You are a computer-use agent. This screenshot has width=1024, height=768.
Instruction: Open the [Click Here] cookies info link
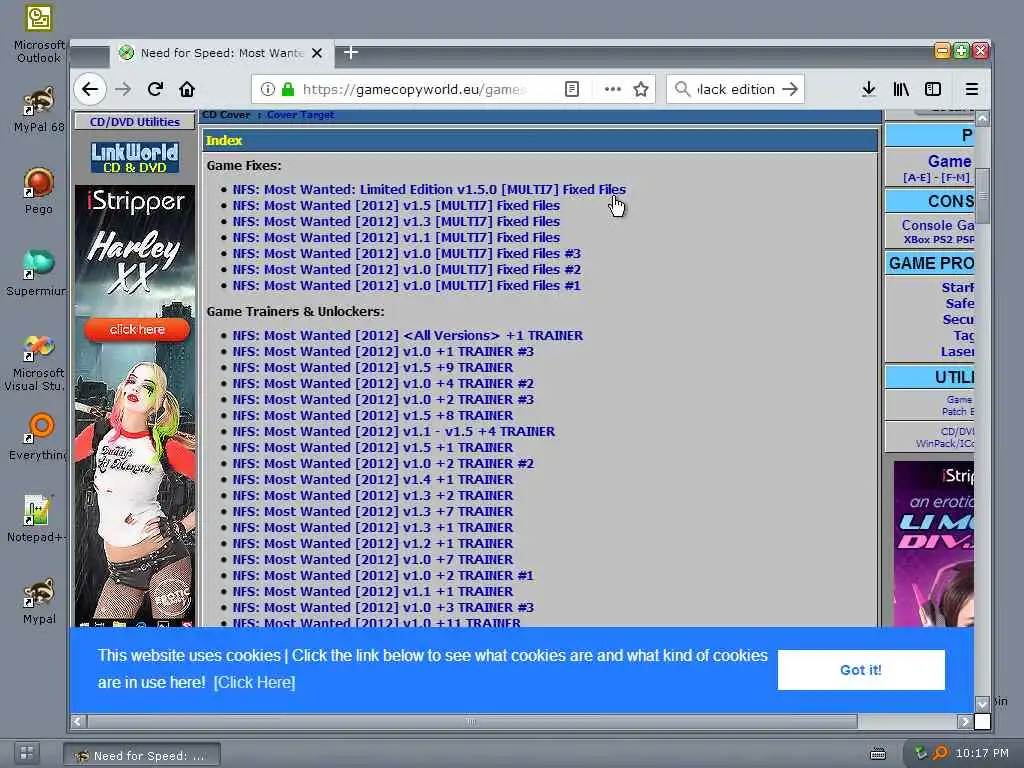tap(254, 682)
